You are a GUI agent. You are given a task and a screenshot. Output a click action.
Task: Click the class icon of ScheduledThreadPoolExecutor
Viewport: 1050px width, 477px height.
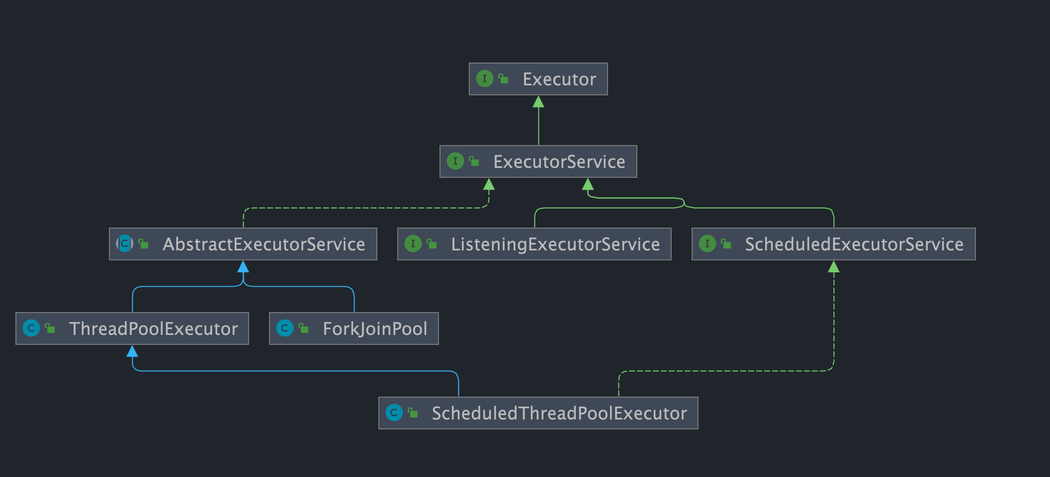point(394,413)
